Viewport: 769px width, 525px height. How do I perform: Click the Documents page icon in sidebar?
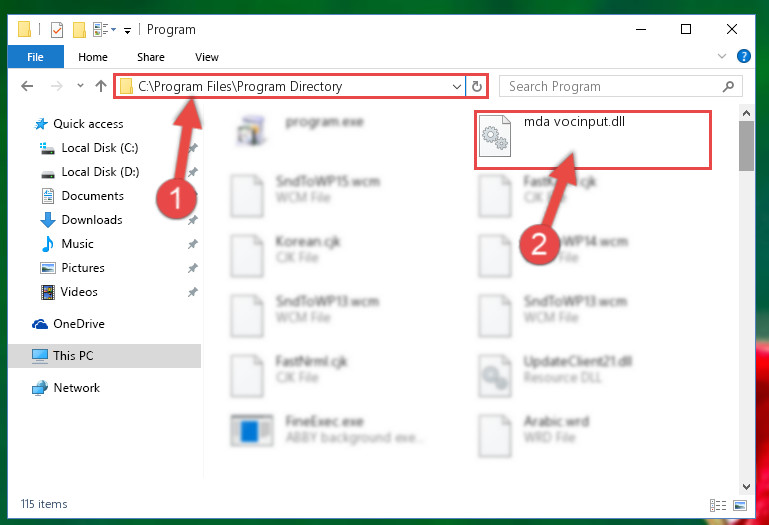pyautogui.click(x=48, y=196)
